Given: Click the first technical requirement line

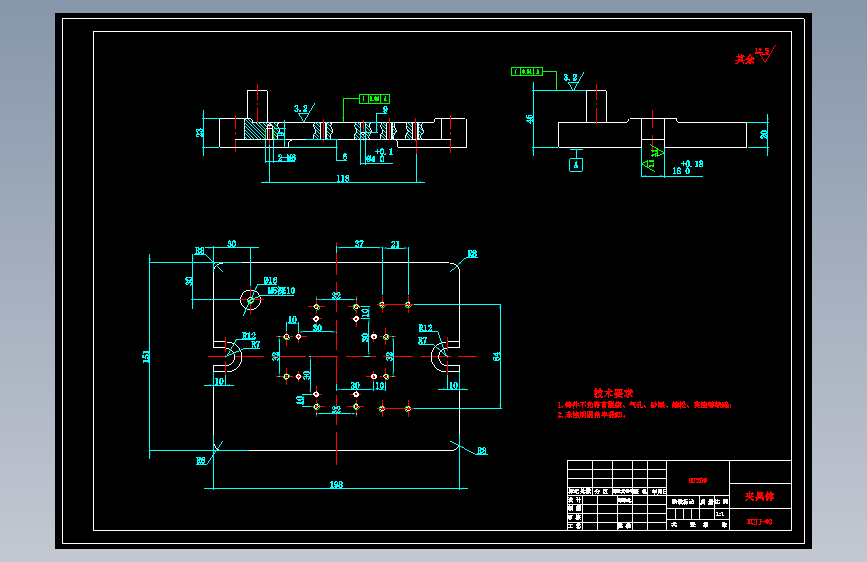Looking at the screenshot, I should [x=644, y=405].
